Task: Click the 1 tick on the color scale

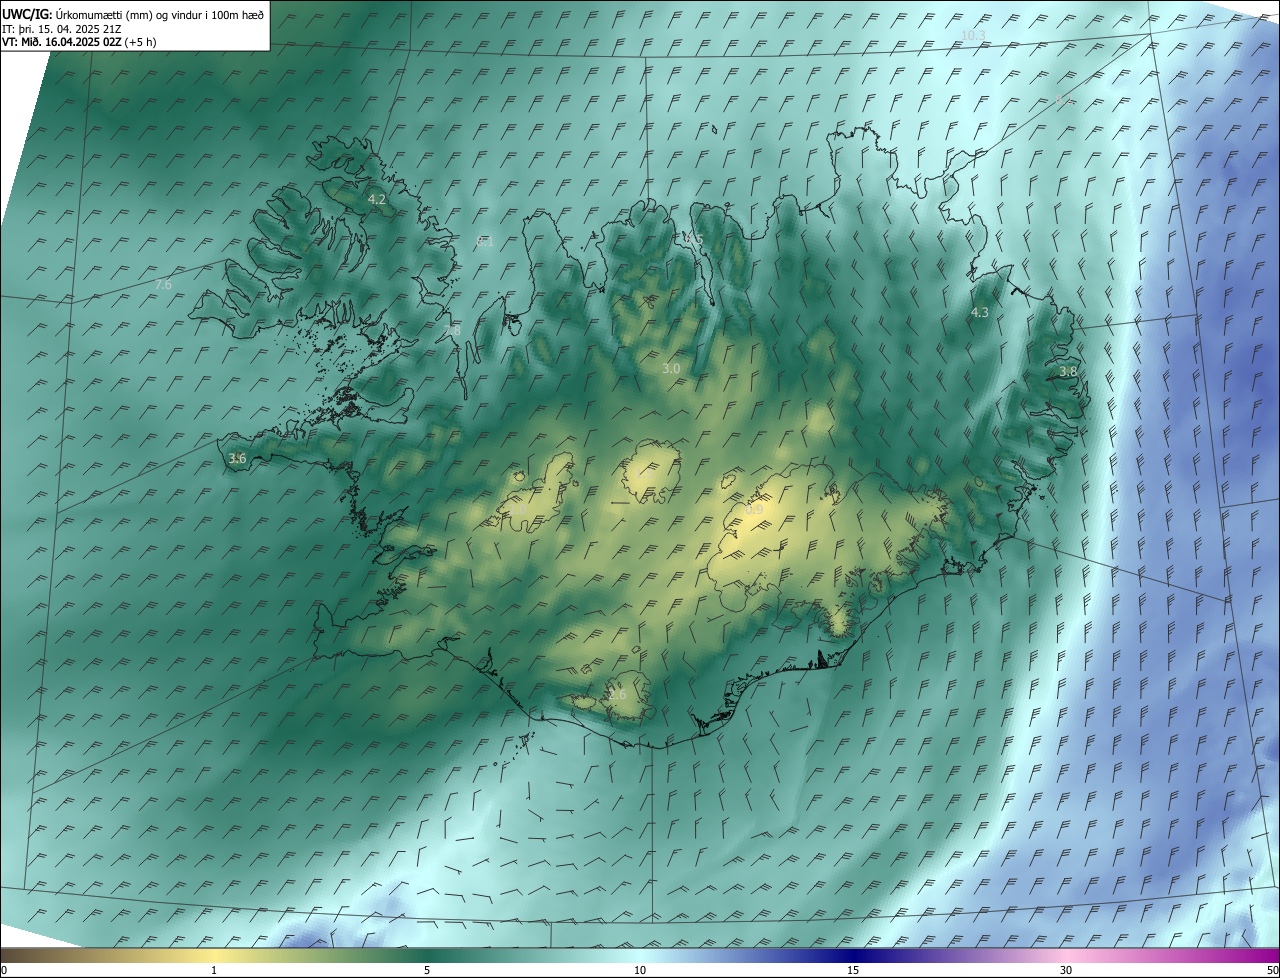Action: [214, 970]
